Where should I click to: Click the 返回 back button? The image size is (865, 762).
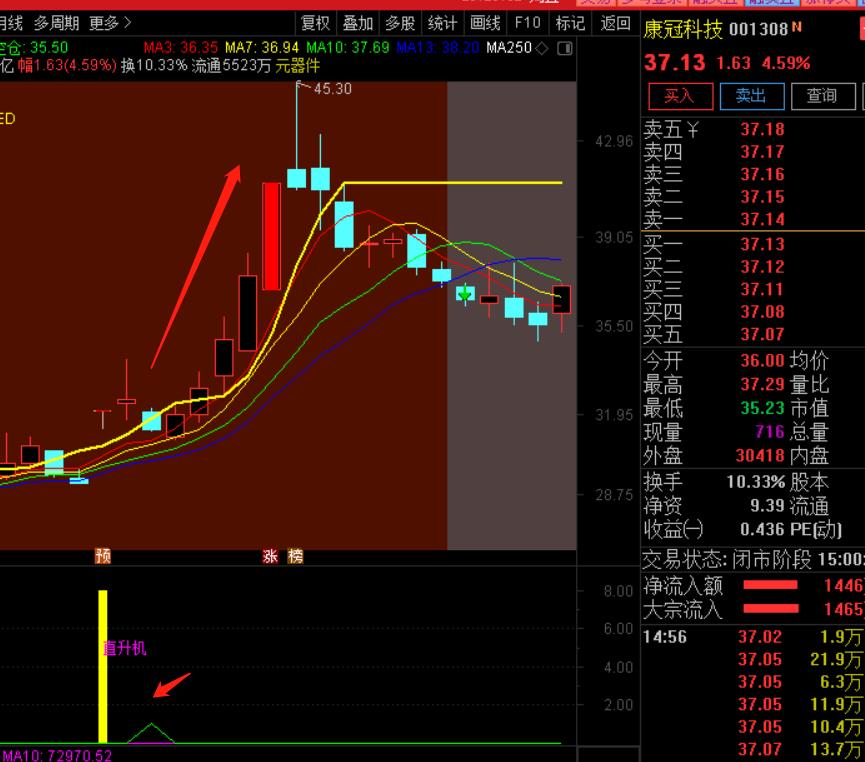615,23
